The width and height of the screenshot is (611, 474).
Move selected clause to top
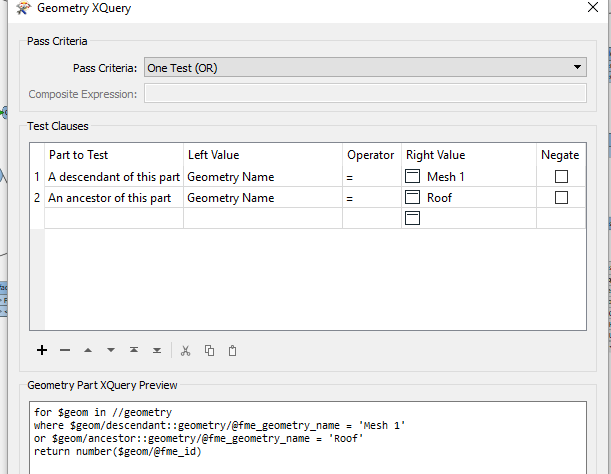tap(134, 350)
